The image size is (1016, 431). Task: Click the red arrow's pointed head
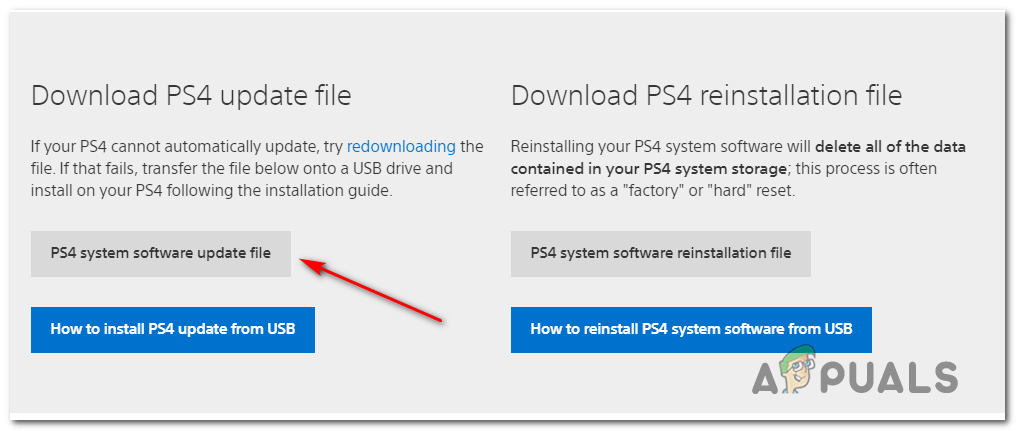[307, 265]
